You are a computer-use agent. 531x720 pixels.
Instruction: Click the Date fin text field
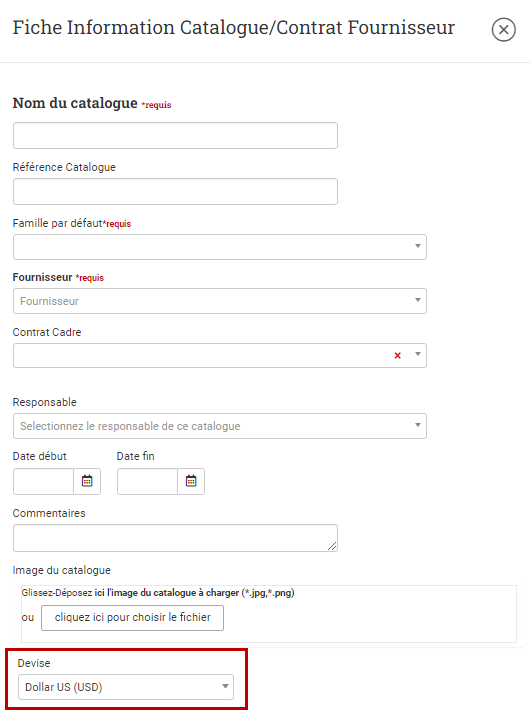coord(147,481)
